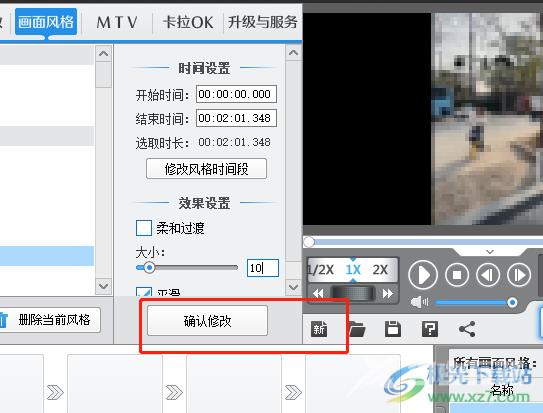Click the style list scrollbar thumb

pyautogui.click(x=104, y=75)
